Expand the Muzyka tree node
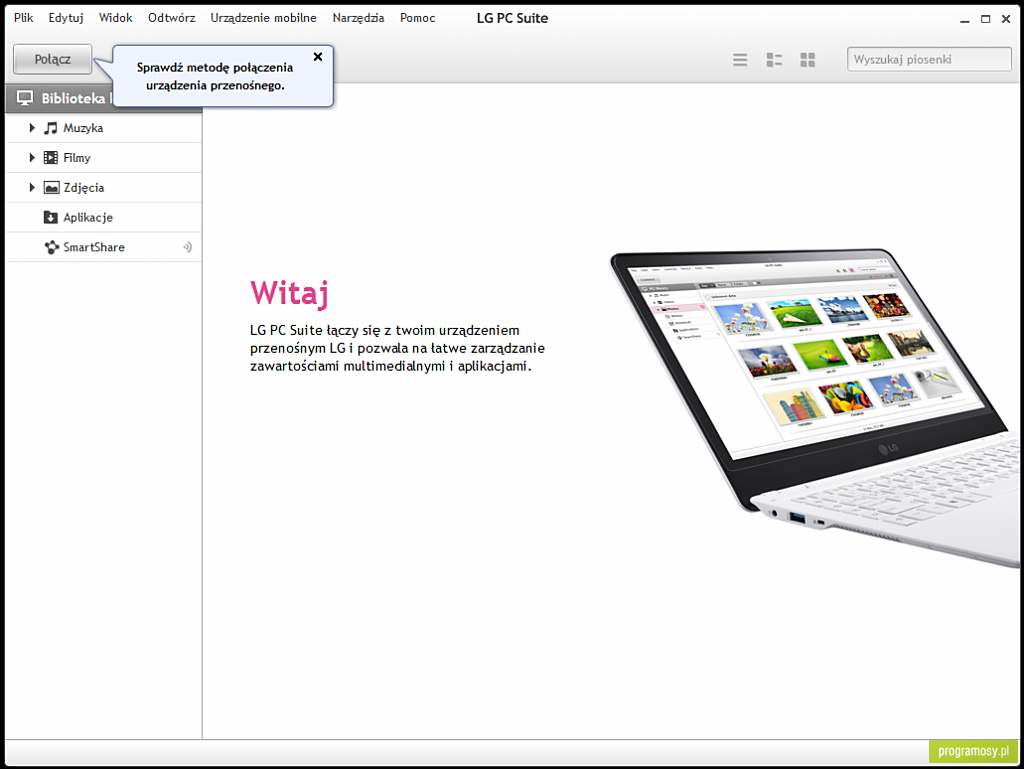The width and height of the screenshot is (1024, 769). [31, 128]
